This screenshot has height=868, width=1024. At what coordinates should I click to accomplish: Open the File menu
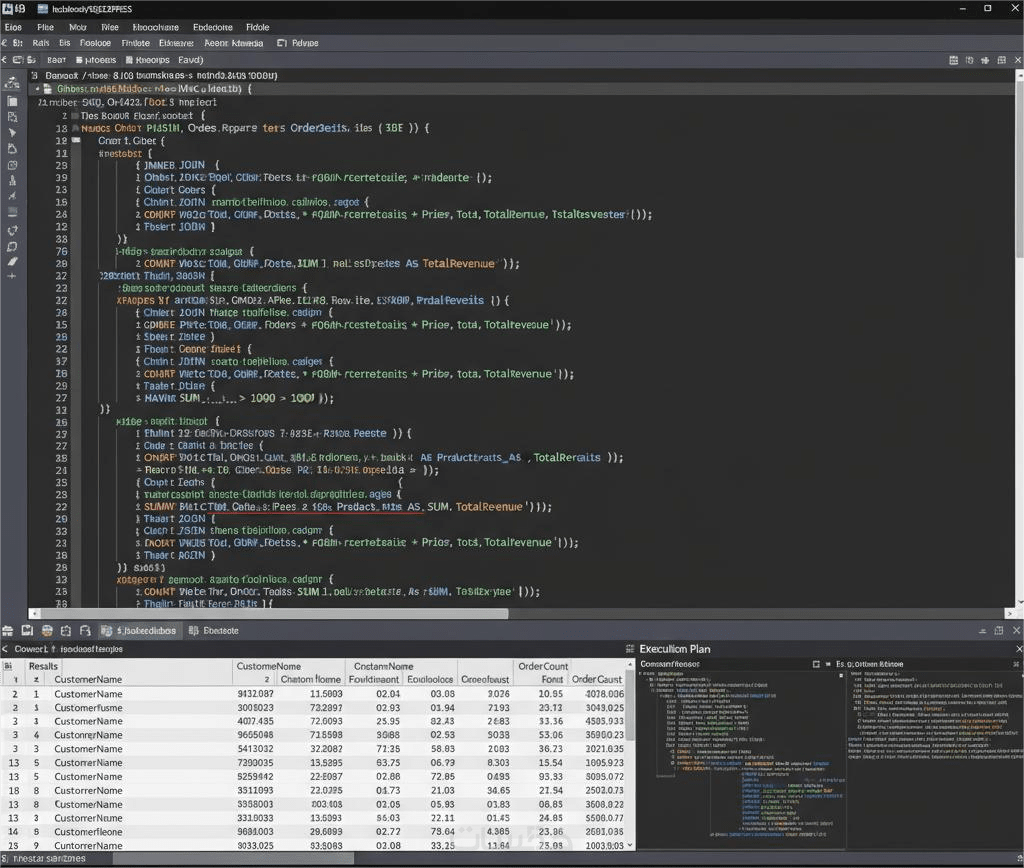(x=46, y=28)
